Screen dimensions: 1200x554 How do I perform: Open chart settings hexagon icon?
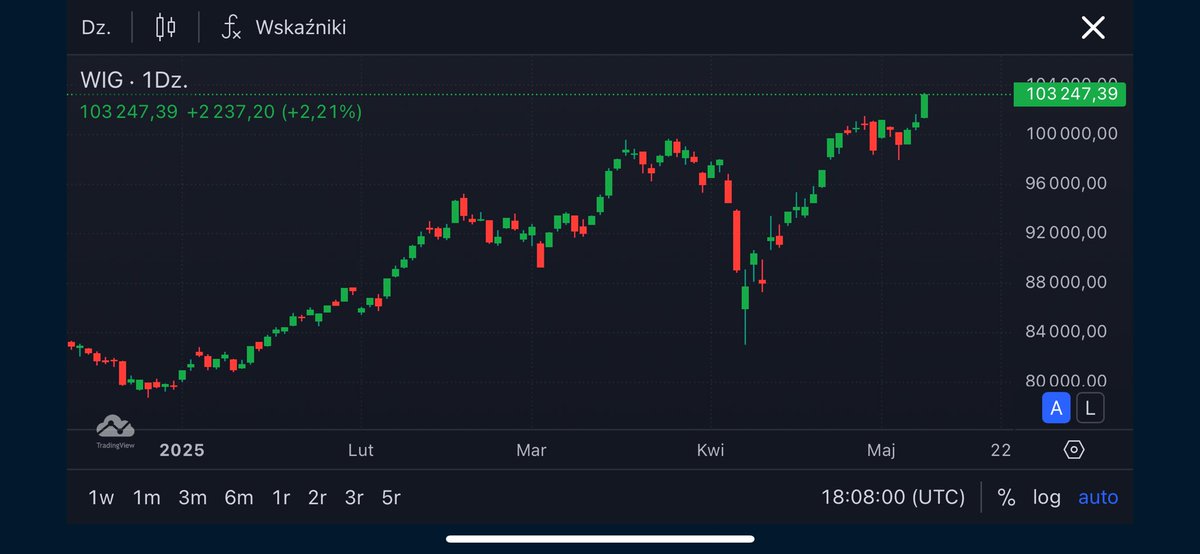click(x=1074, y=450)
